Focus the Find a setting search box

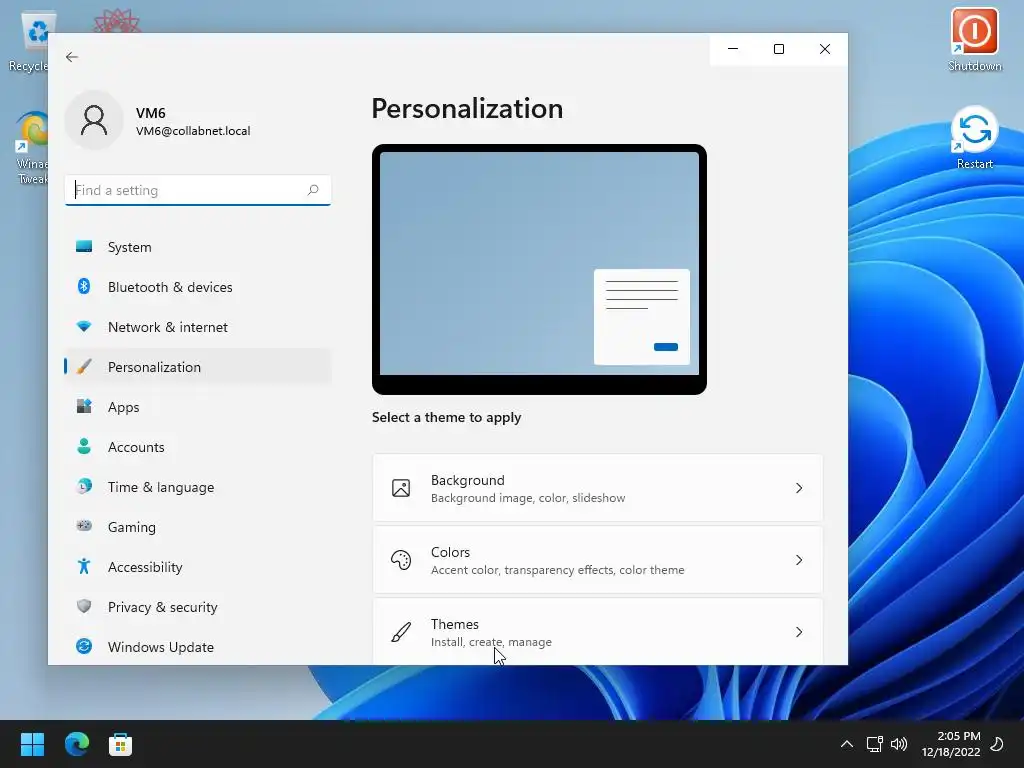click(x=198, y=190)
